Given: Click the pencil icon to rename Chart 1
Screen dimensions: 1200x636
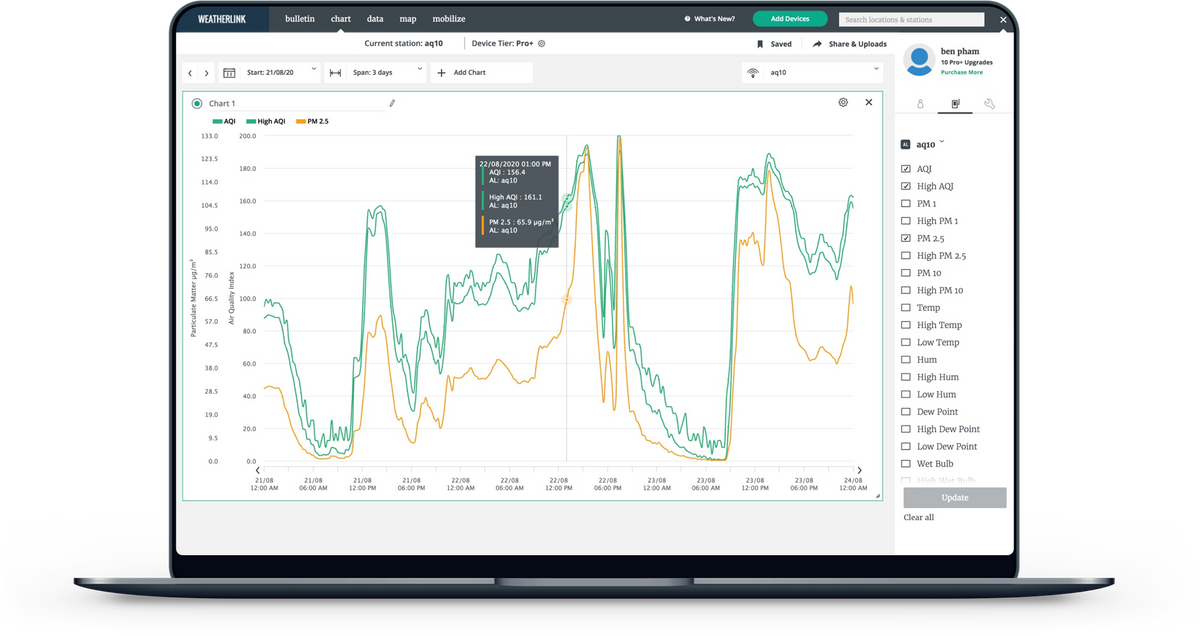Looking at the screenshot, I should pos(392,103).
